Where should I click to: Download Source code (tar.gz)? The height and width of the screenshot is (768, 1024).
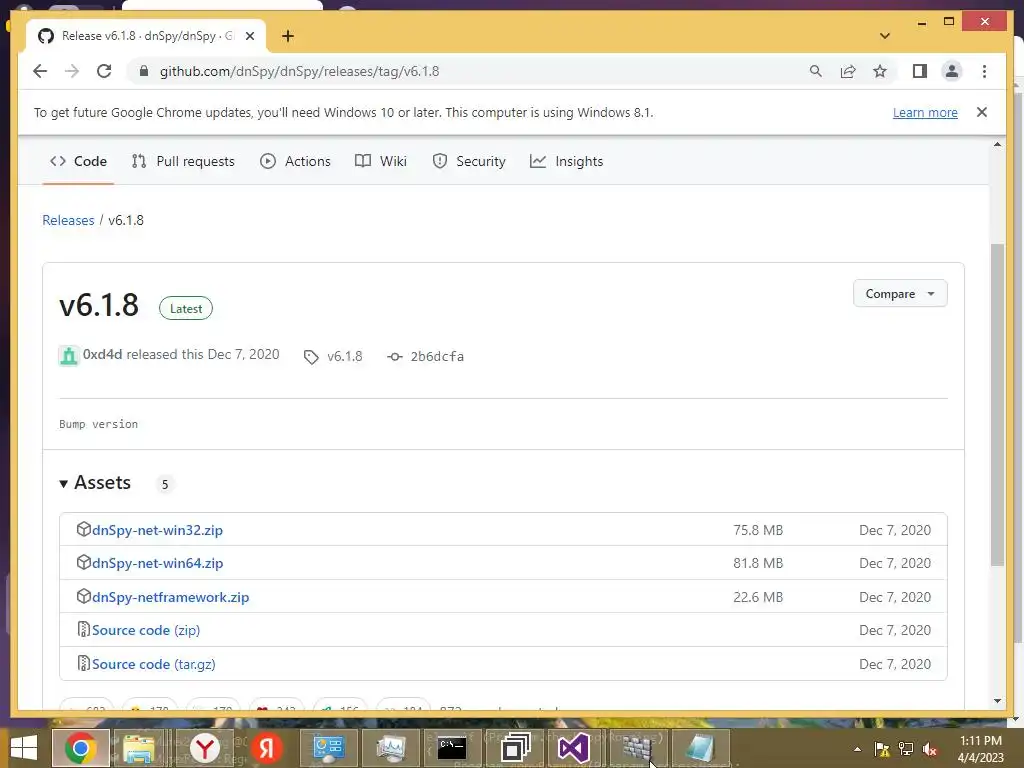(153, 664)
